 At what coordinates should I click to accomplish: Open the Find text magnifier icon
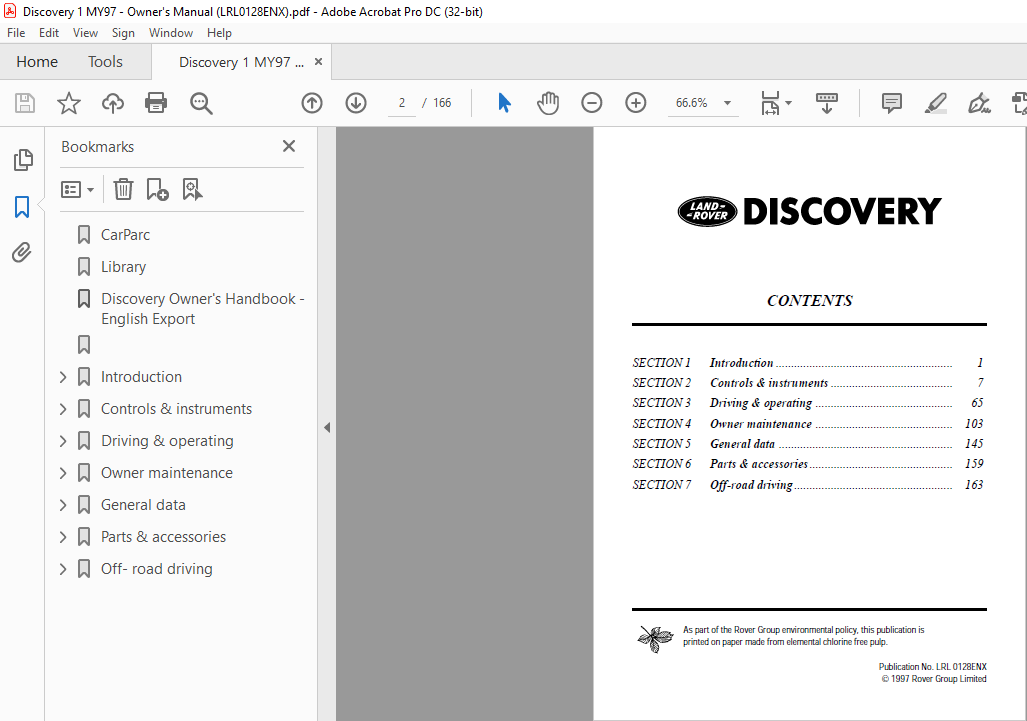tap(201, 103)
